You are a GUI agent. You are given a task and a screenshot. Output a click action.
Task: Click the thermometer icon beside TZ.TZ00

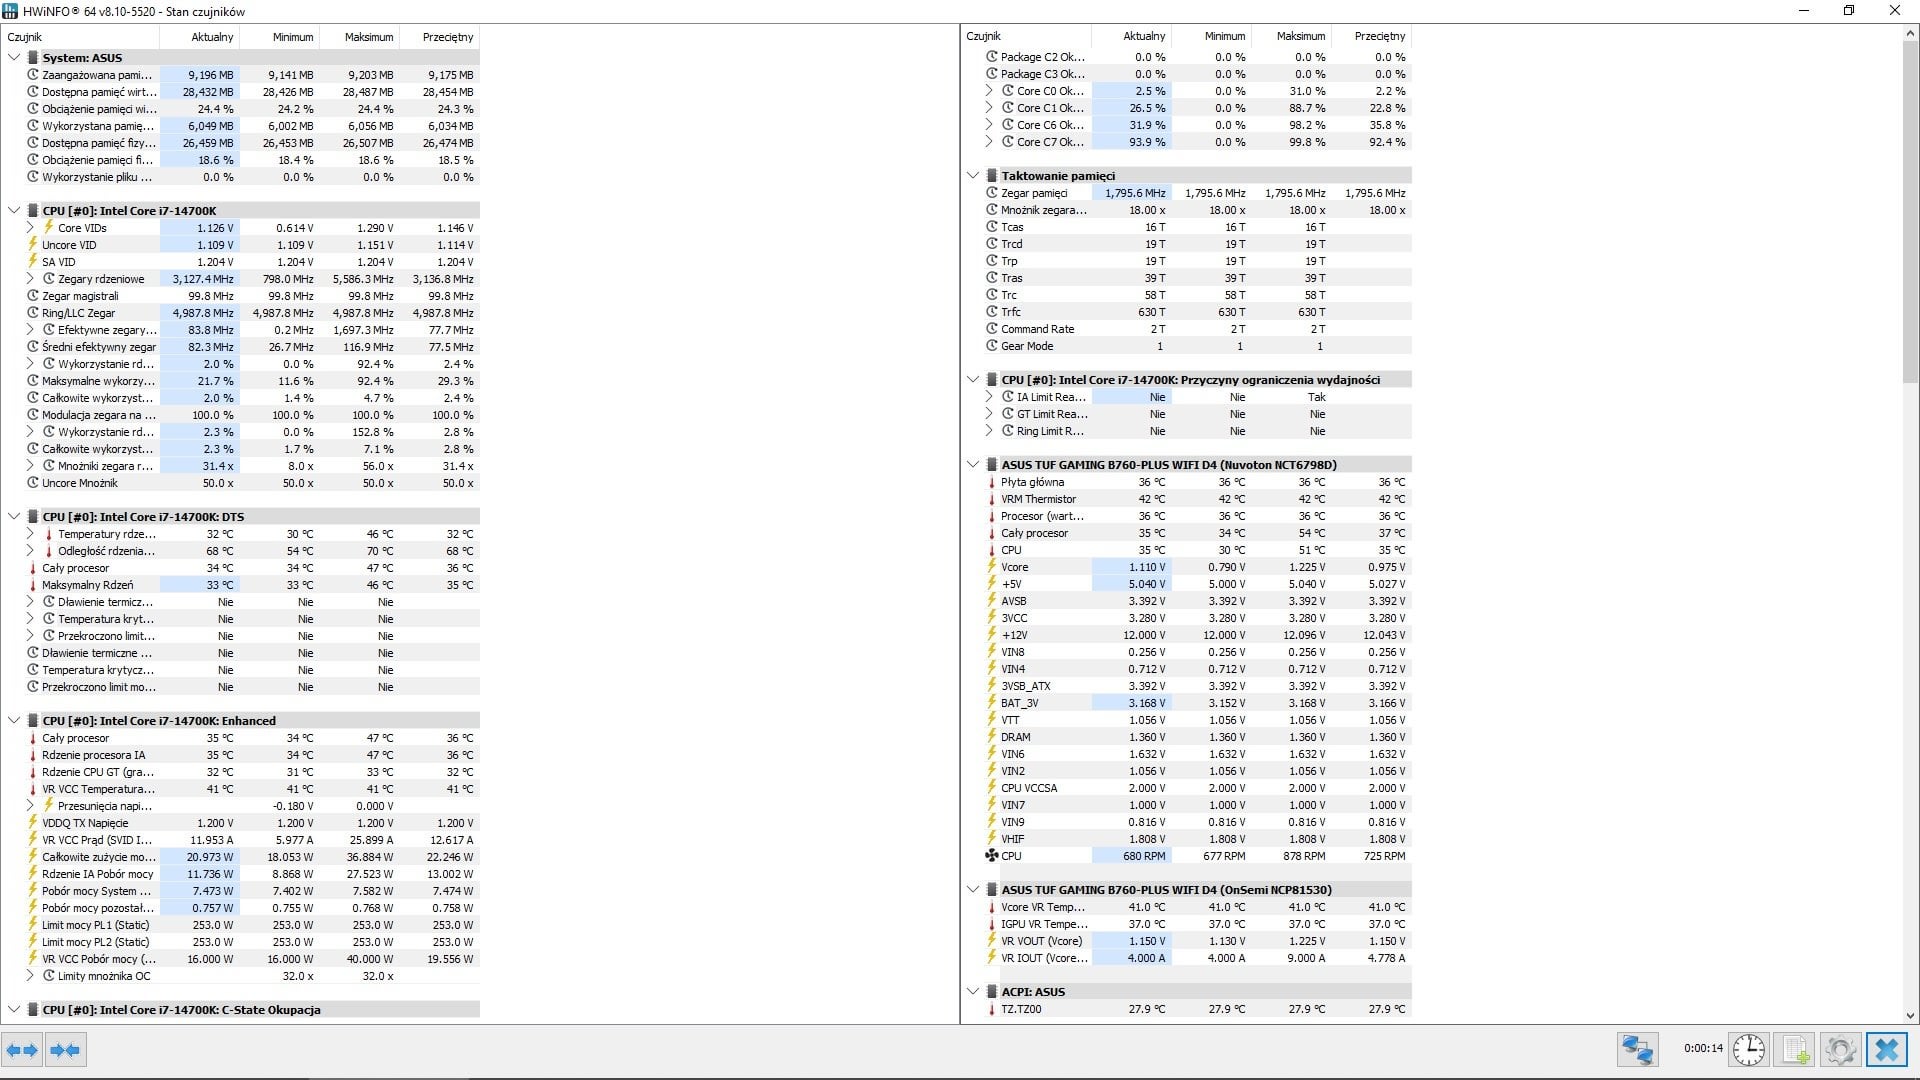point(992,1009)
